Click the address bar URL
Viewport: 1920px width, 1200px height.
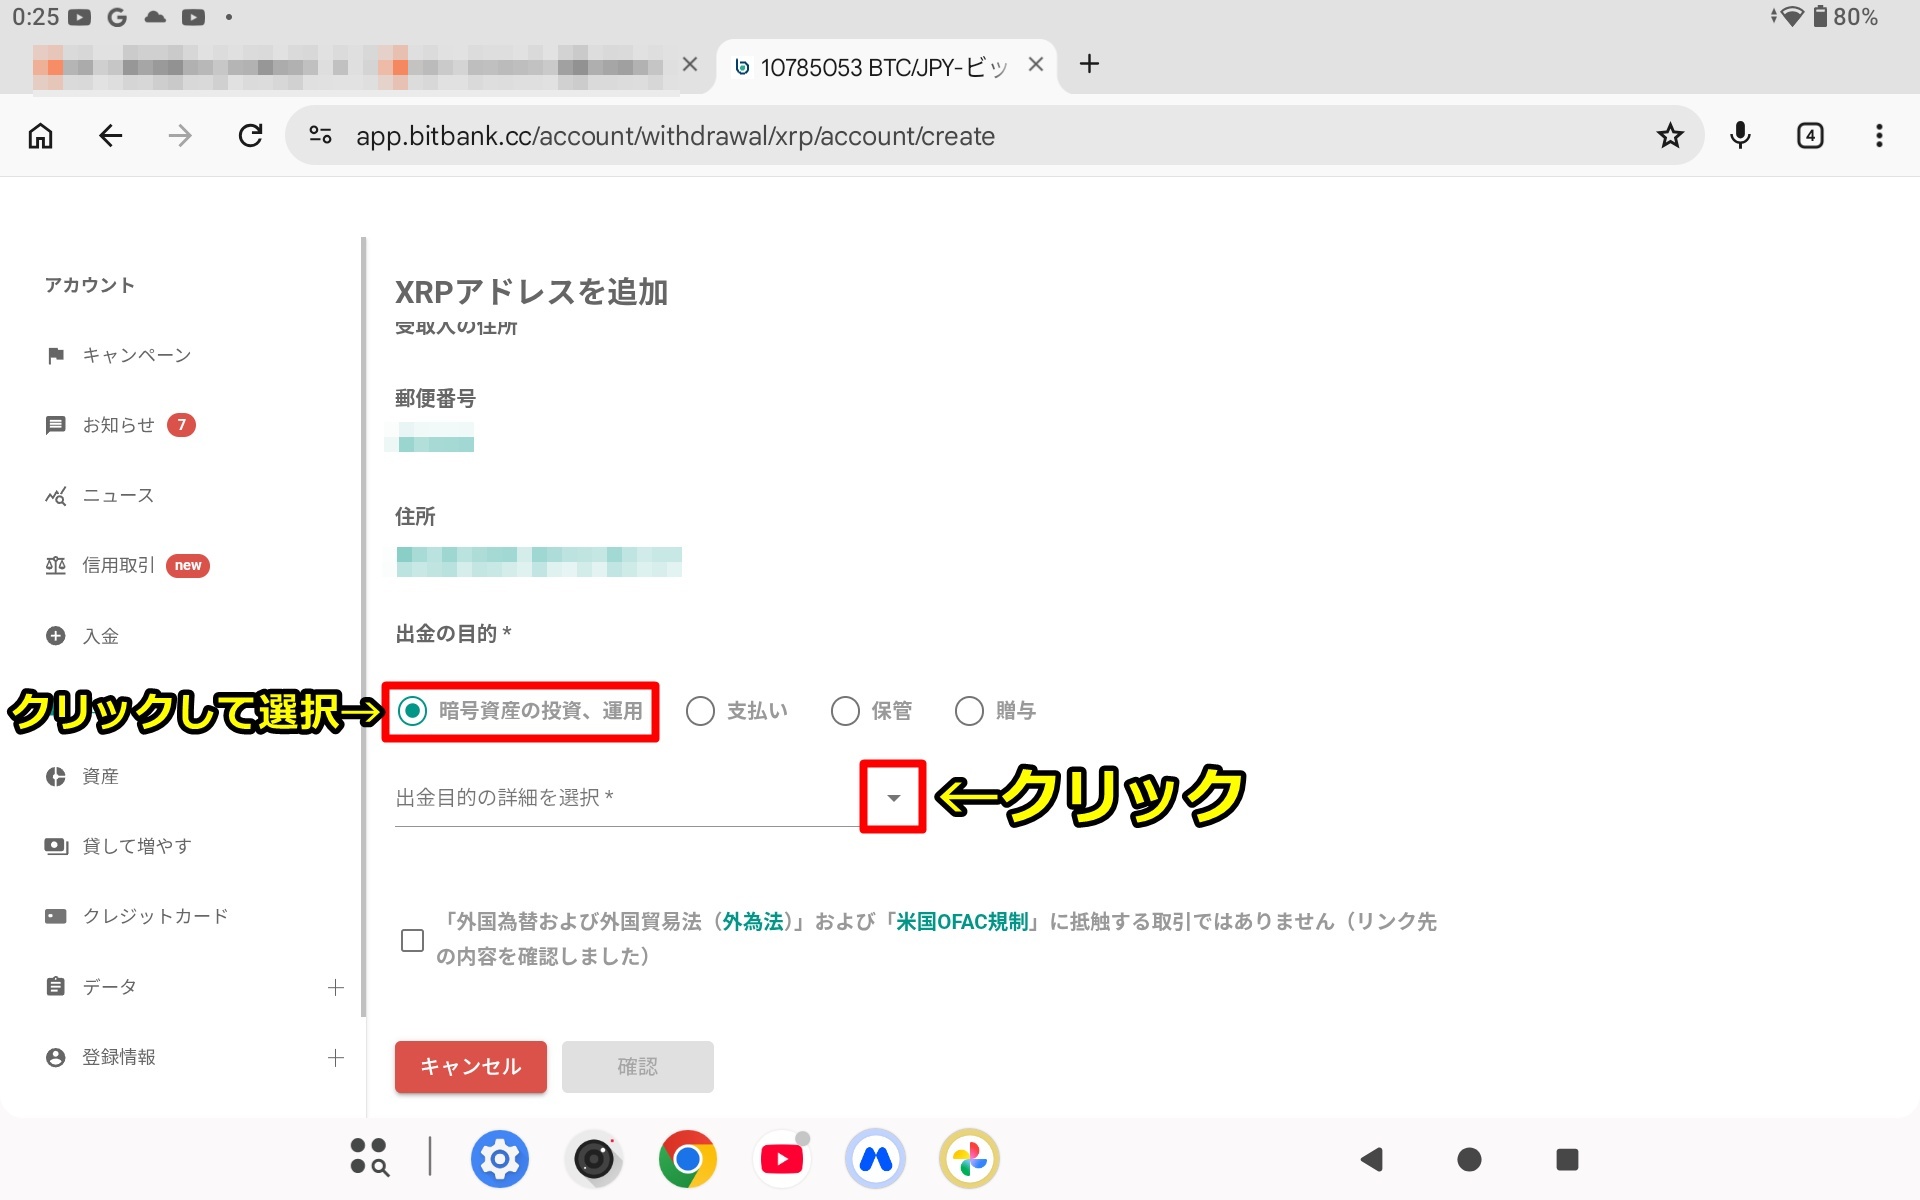[x=675, y=136]
